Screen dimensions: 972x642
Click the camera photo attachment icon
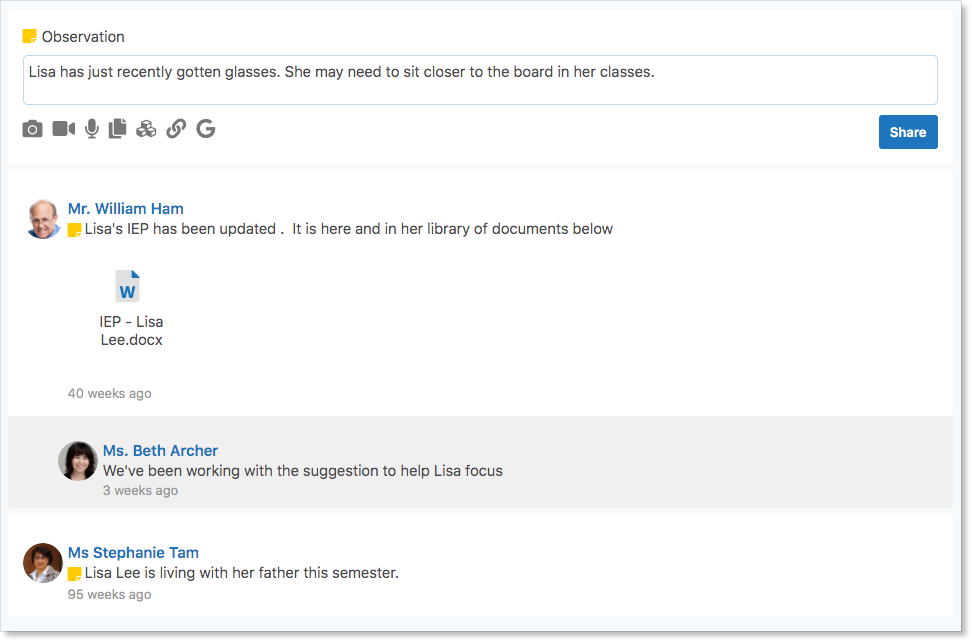point(33,129)
